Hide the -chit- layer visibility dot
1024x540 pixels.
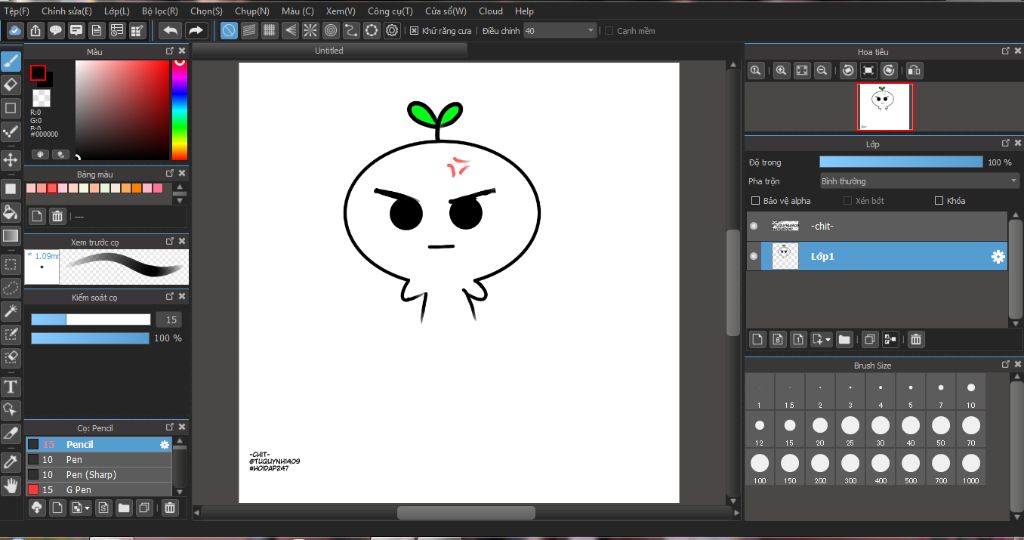(x=754, y=226)
